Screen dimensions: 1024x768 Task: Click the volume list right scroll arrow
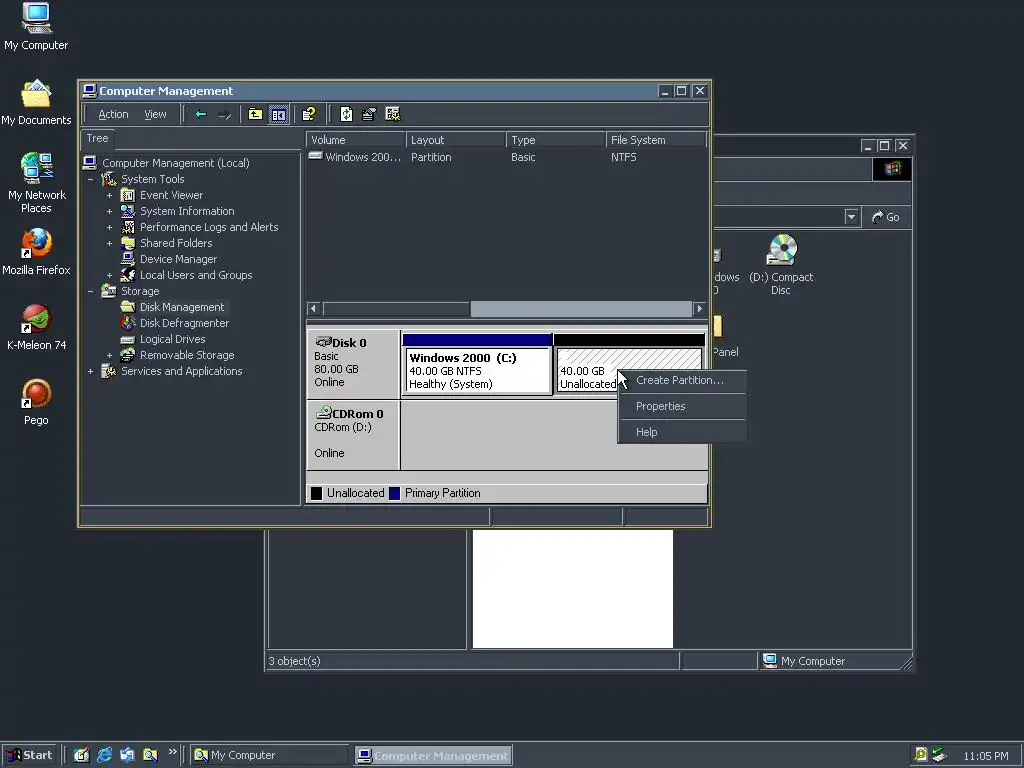(699, 308)
